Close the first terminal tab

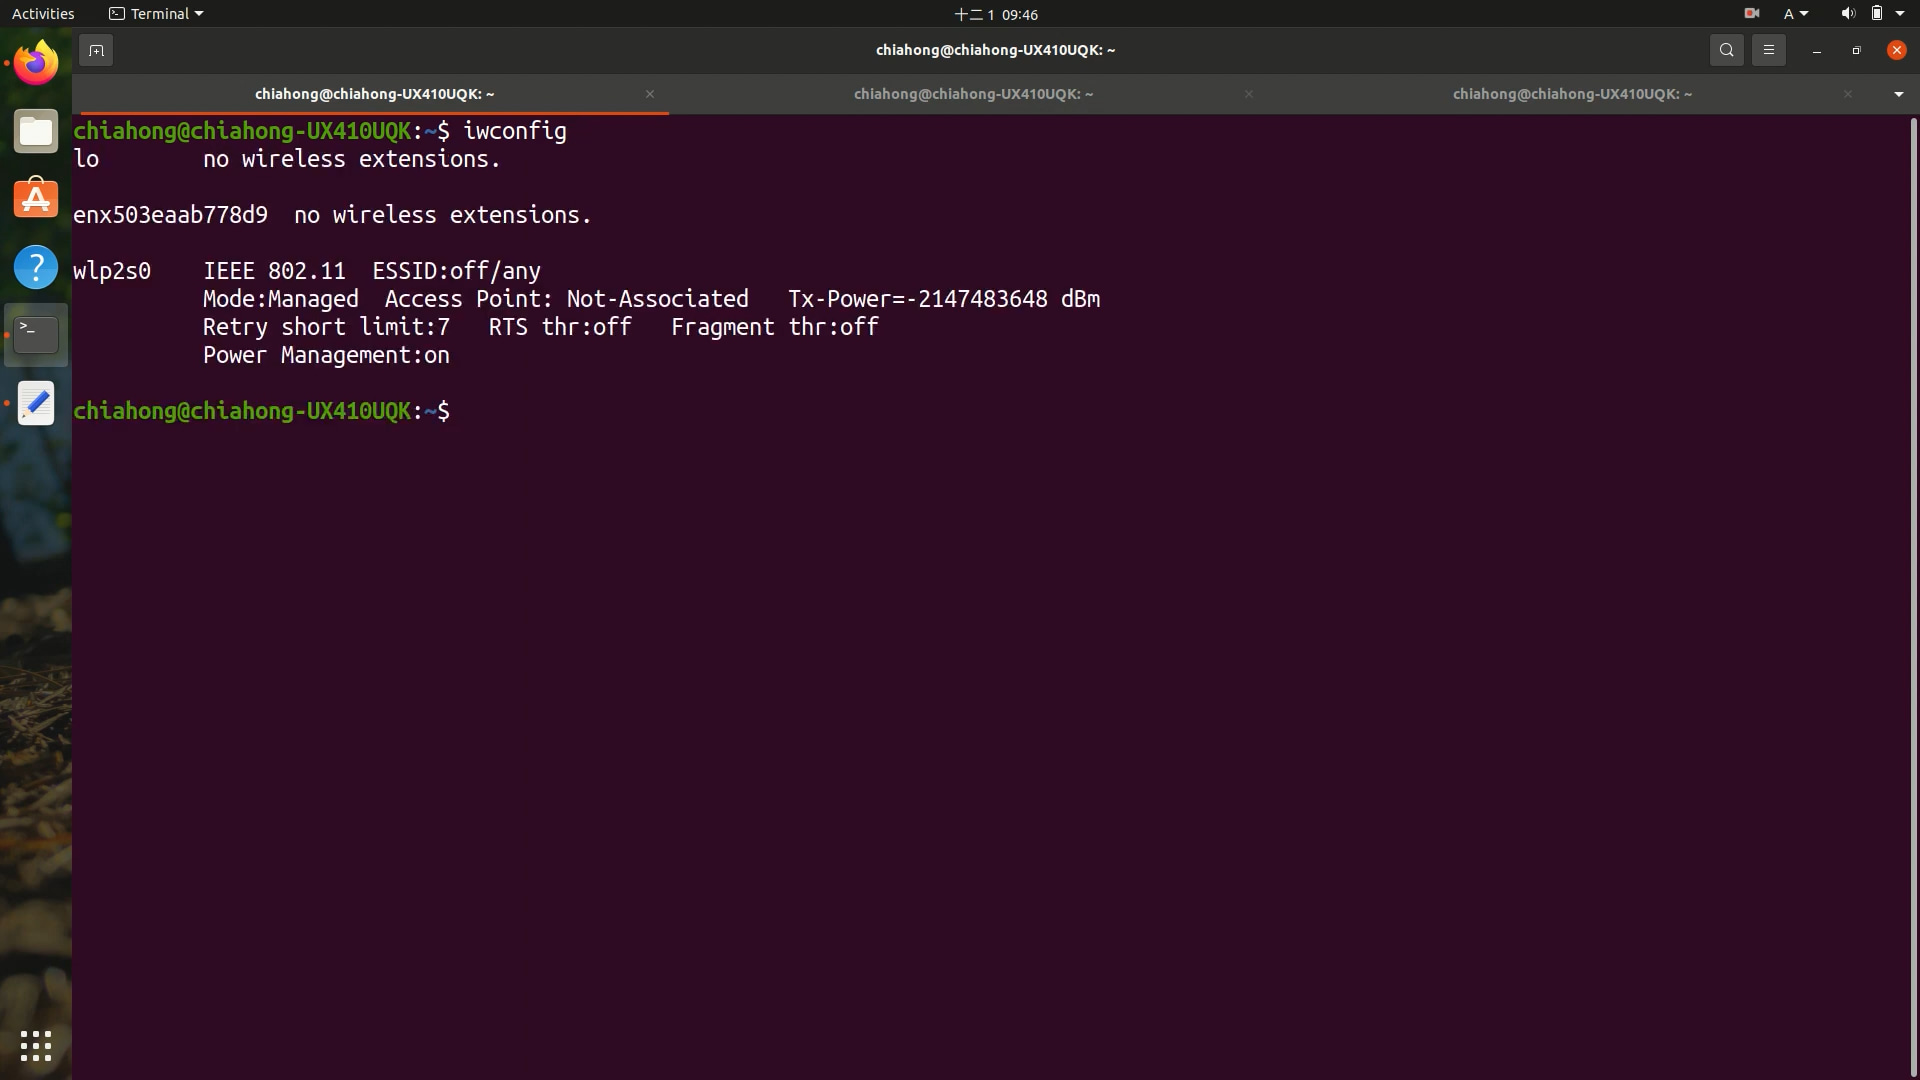[650, 94]
